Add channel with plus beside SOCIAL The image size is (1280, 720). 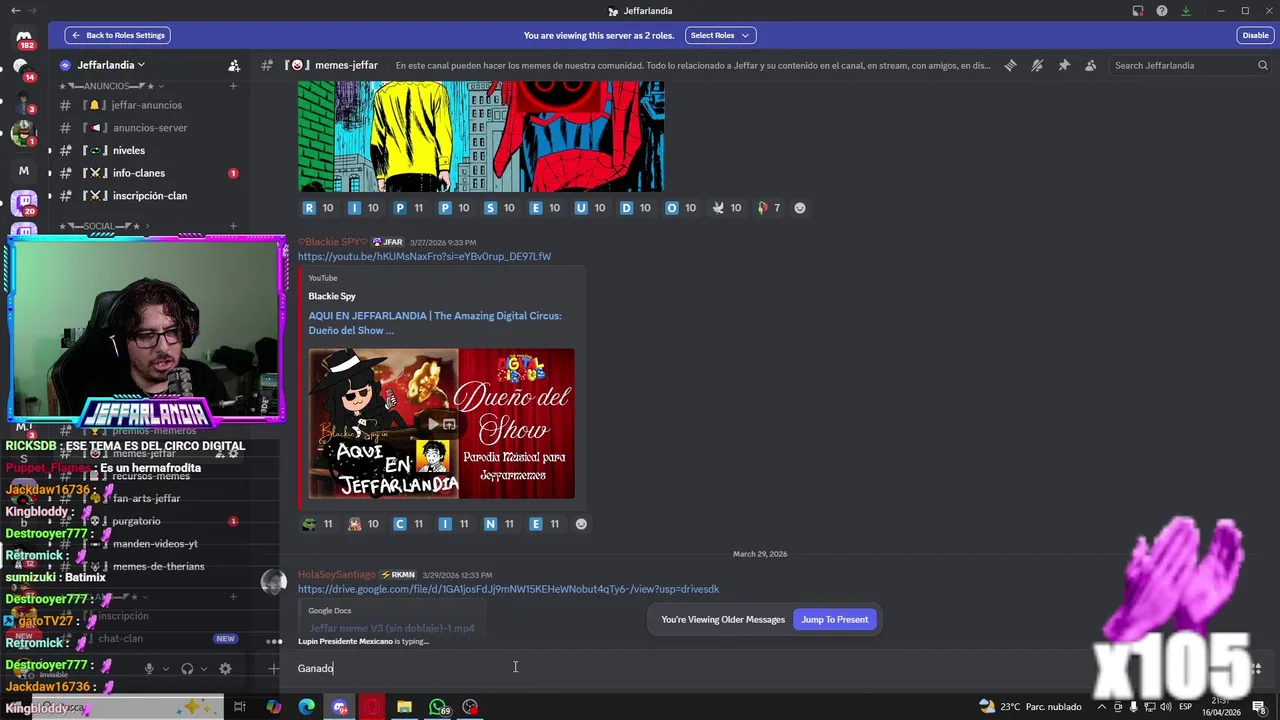[233, 226]
